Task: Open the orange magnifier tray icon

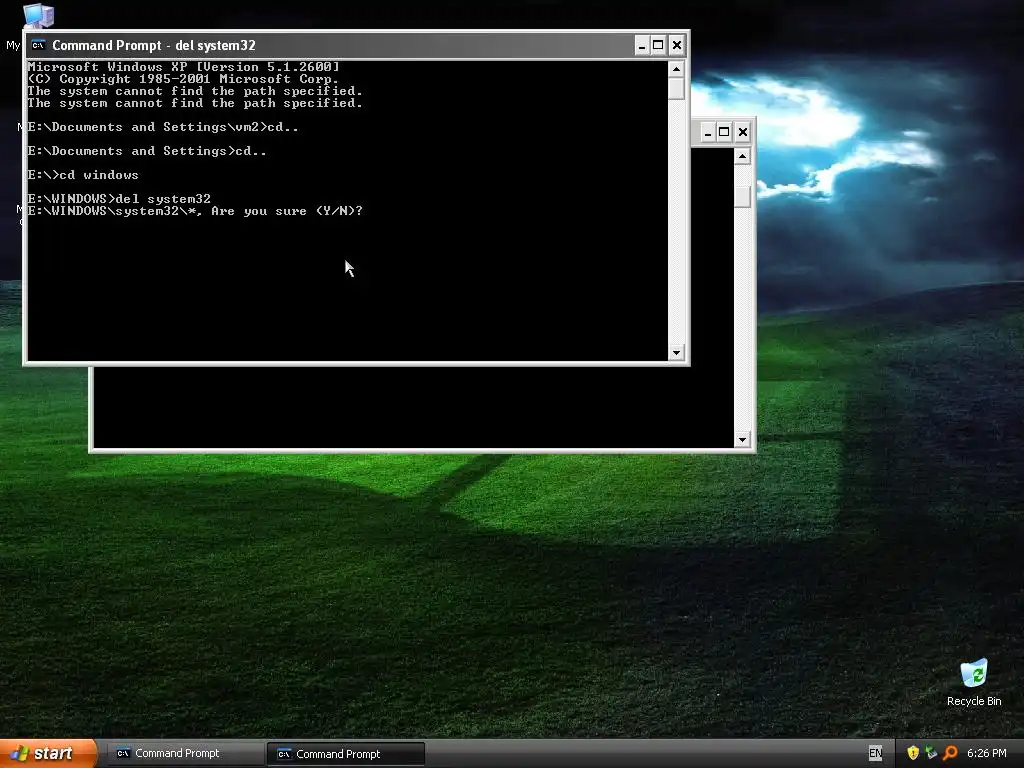Action: pos(950,753)
